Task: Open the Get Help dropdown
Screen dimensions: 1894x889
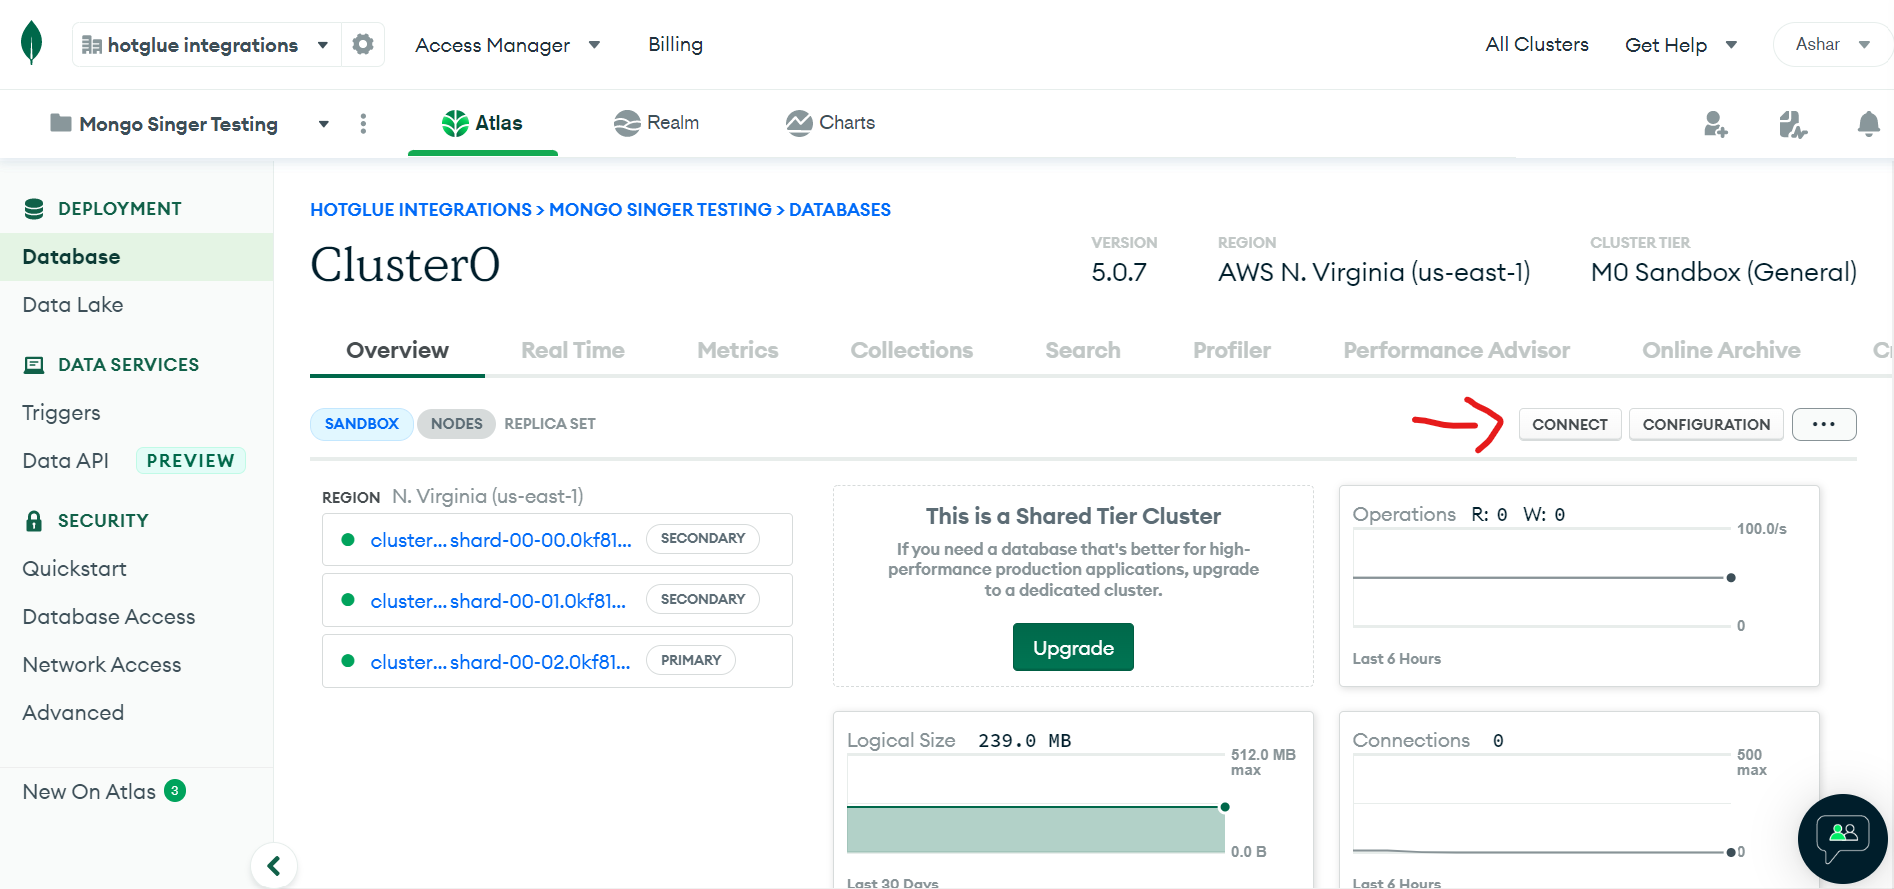Action: click(x=1681, y=45)
